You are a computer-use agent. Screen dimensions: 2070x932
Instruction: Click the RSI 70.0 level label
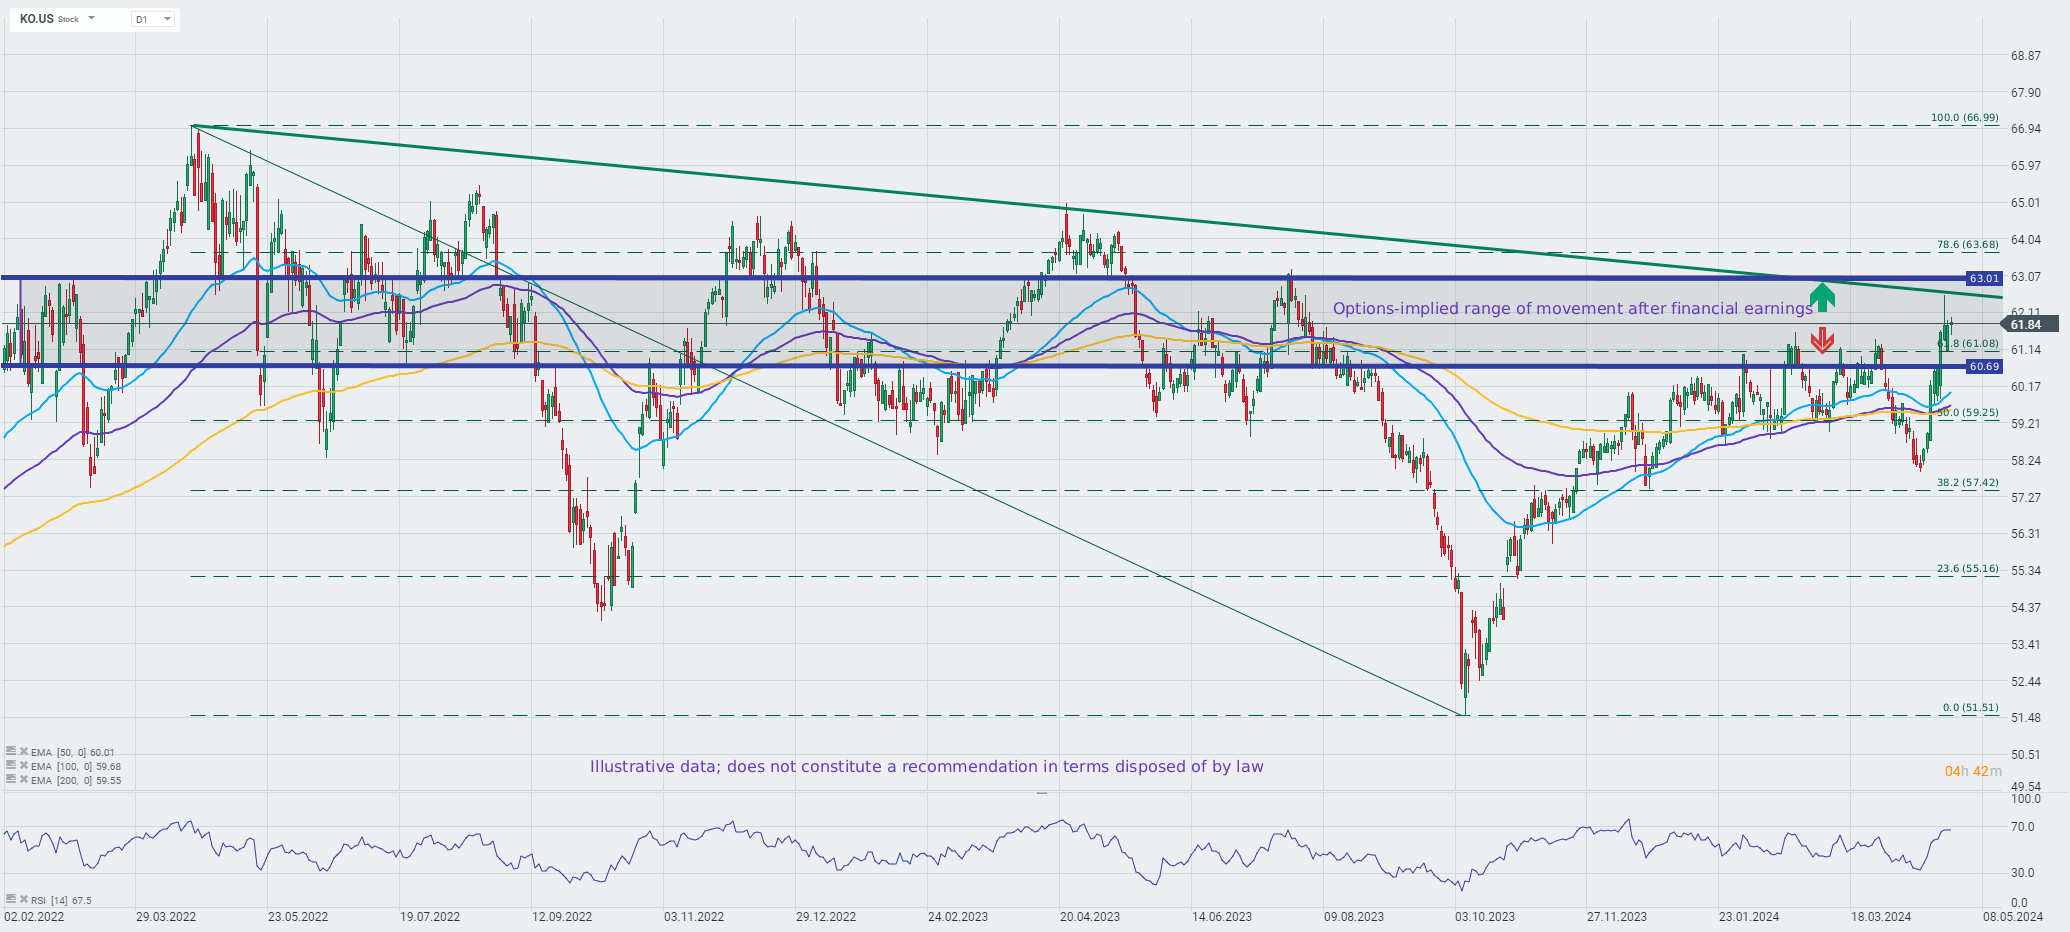point(2023,827)
